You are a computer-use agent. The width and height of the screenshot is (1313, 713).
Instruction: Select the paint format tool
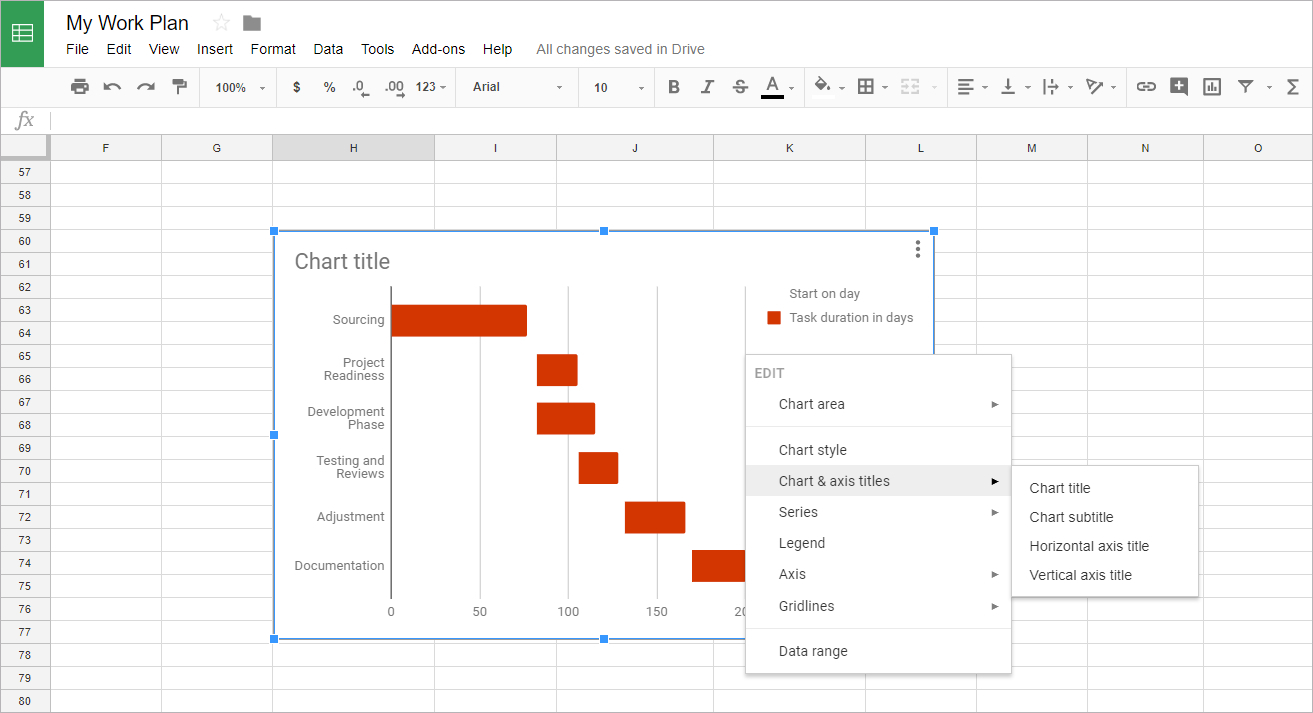click(x=180, y=87)
